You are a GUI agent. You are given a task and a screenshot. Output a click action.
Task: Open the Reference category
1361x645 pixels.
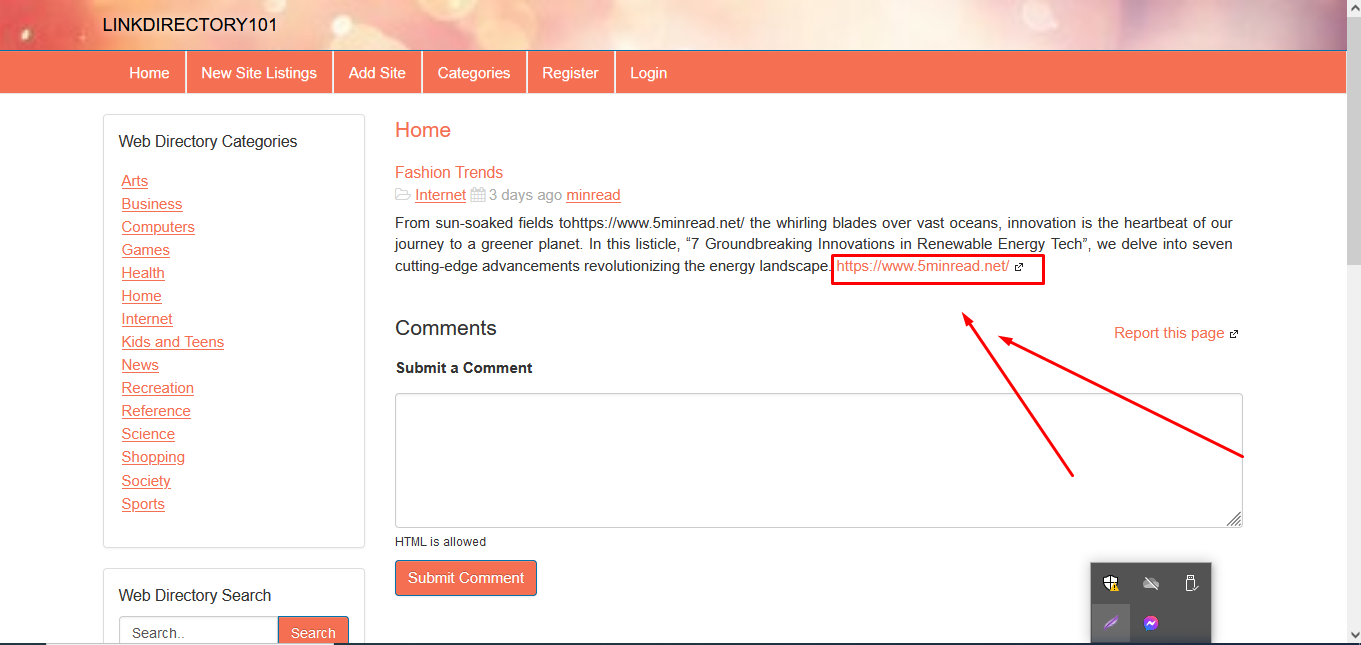pyautogui.click(x=156, y=411)
